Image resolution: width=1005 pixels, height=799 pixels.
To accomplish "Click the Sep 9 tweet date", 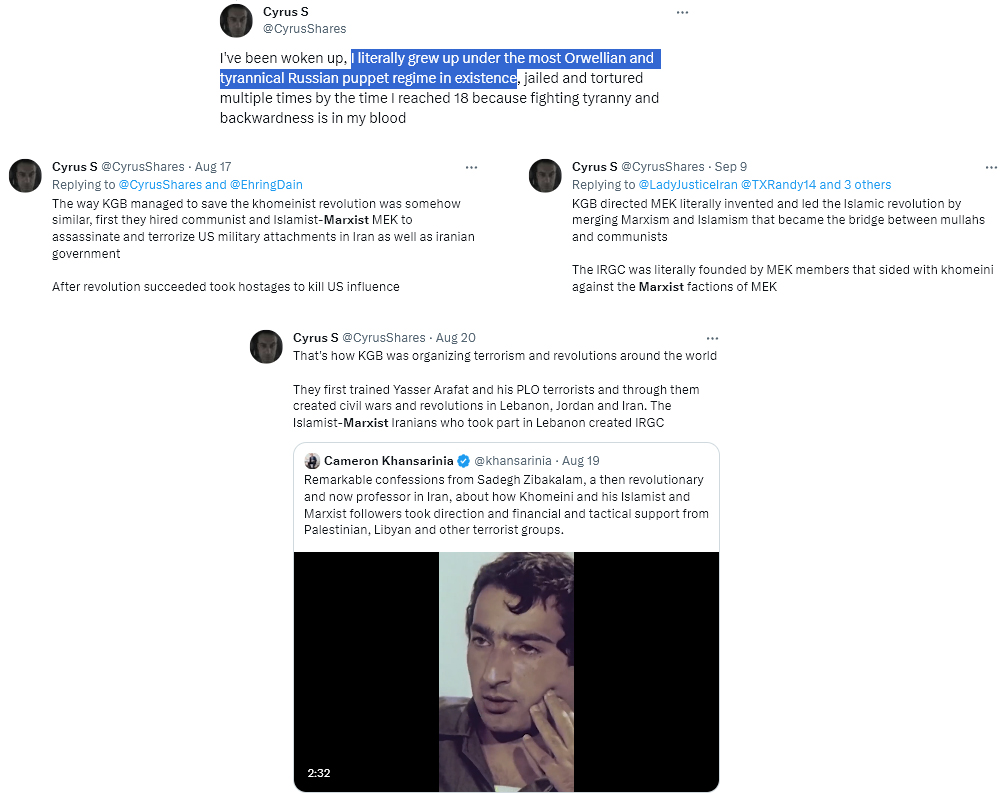I will pos(731,167).
